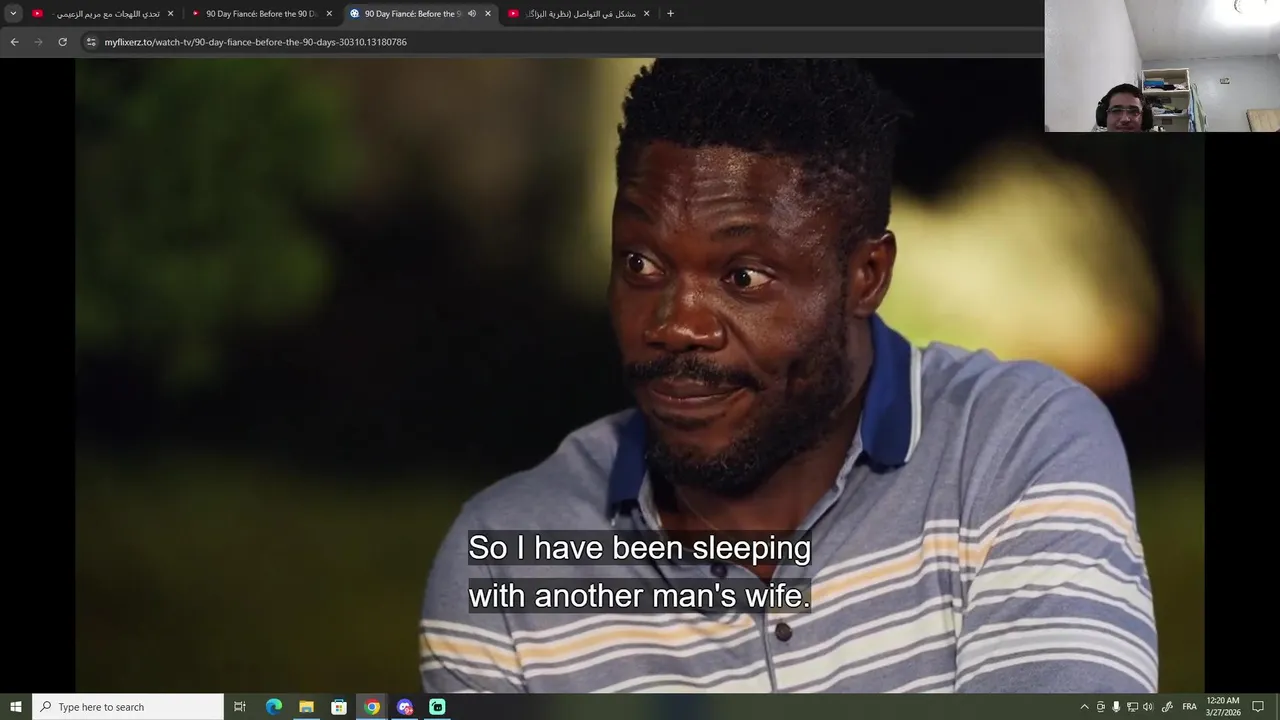The image size is (1280, 720).
Task: Click the microphone tray icon
Action: [x=1116, y=707]
